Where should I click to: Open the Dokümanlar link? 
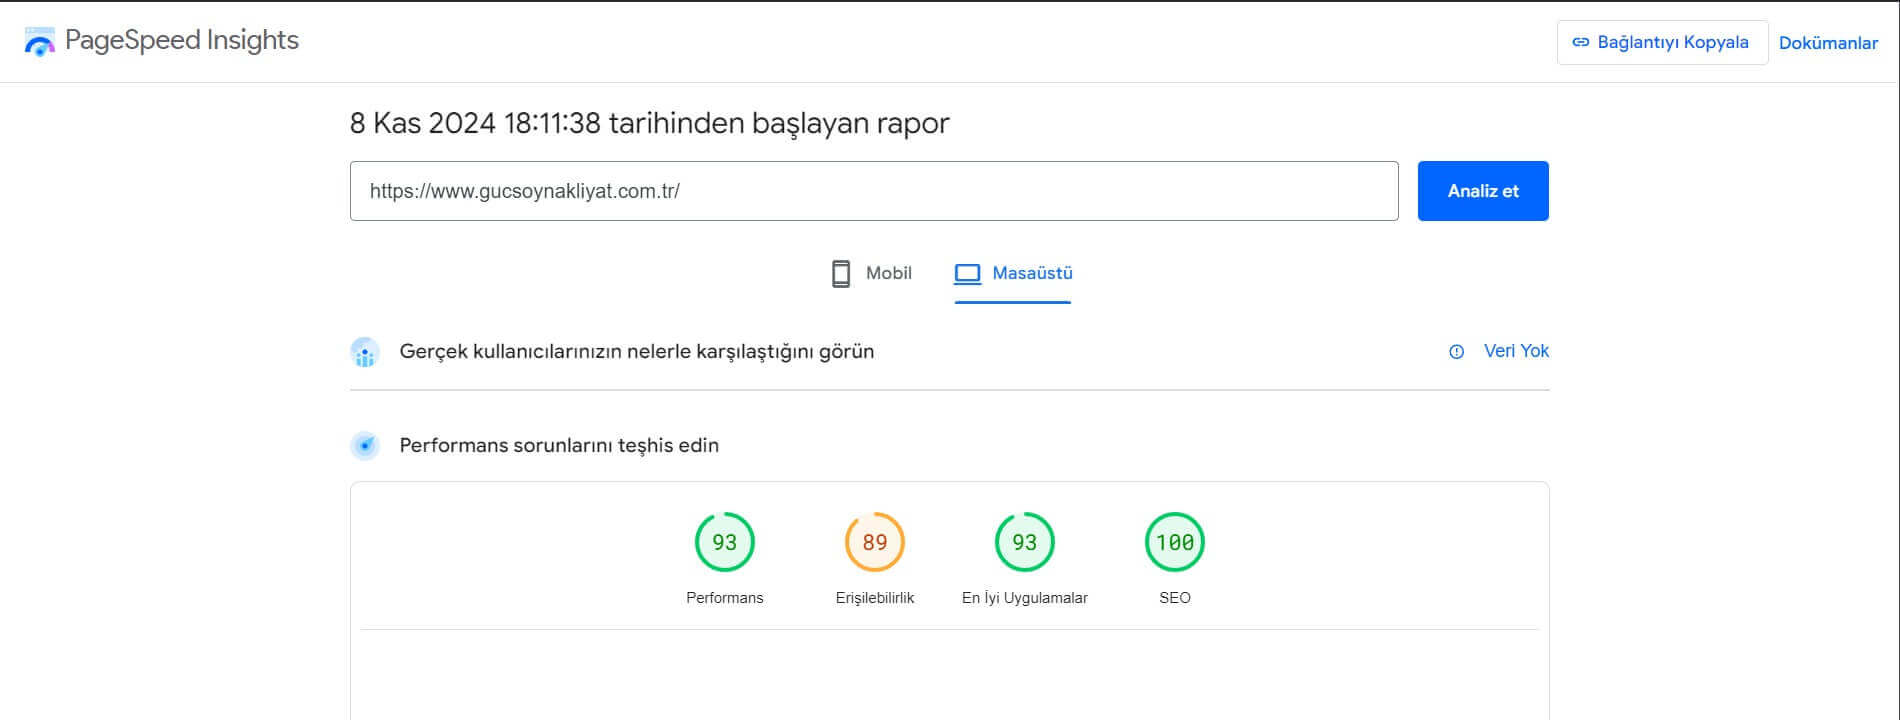coord(1828,43)
